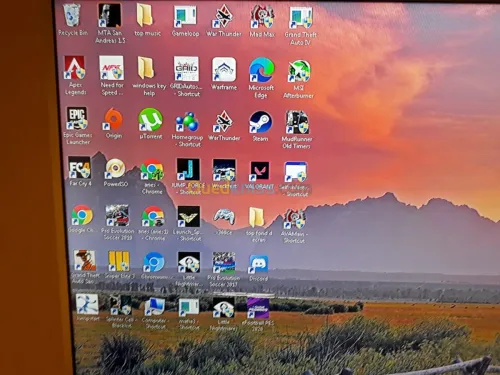Image resolution: width=500 pixels, height=375 pixels.
Task: Open PowerISO
Action: coord(115,169)
